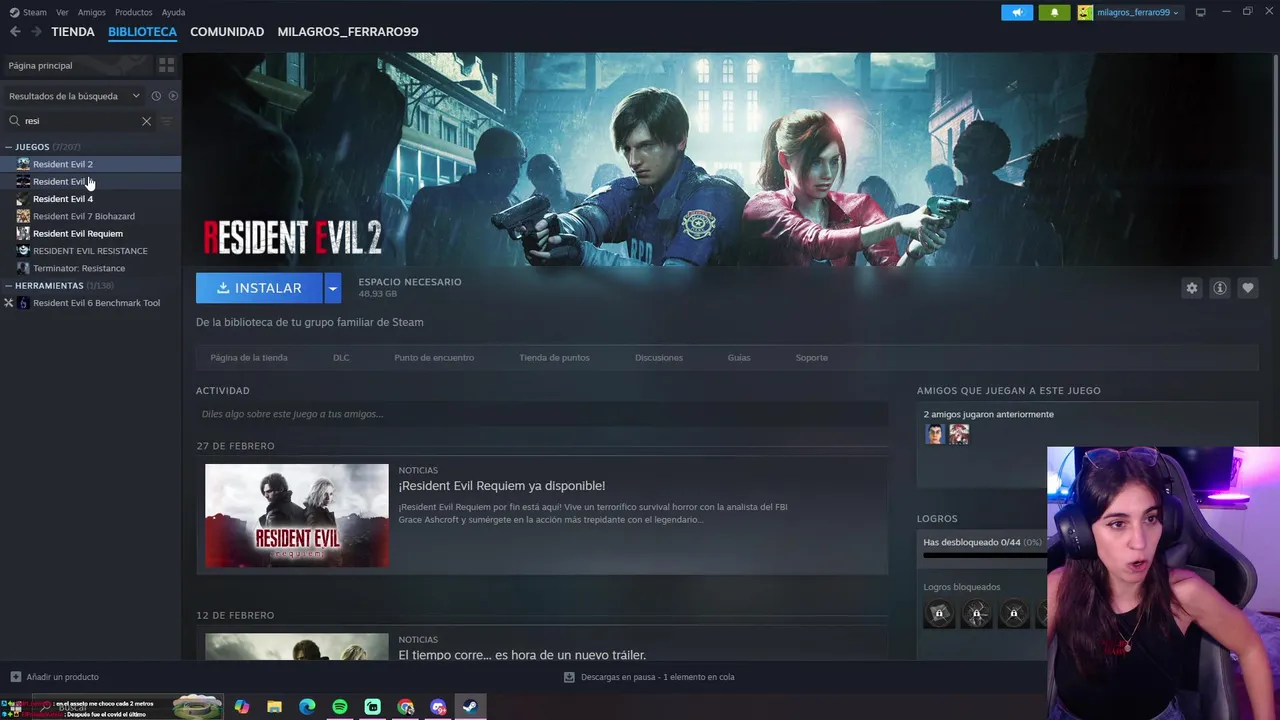1280x720 pixels.
Task: Click the recent activity clock filter
Action: tap(156, 96)
